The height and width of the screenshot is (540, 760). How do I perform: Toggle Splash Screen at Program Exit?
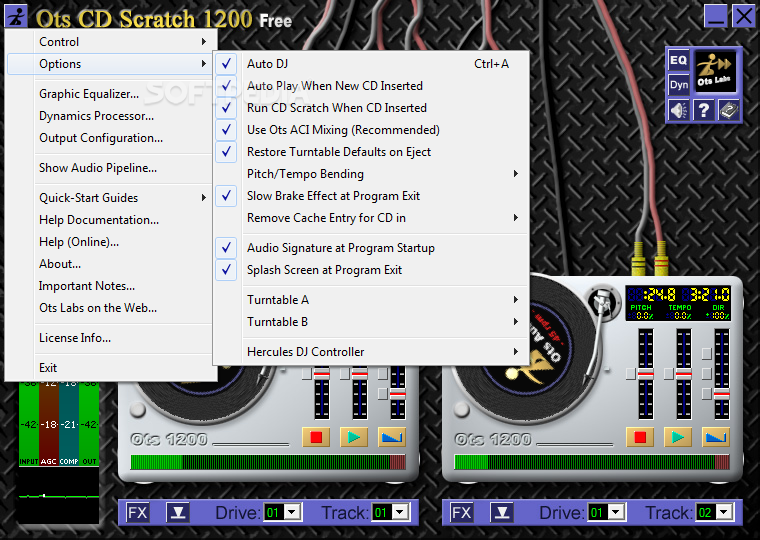[x=371, y=270]
